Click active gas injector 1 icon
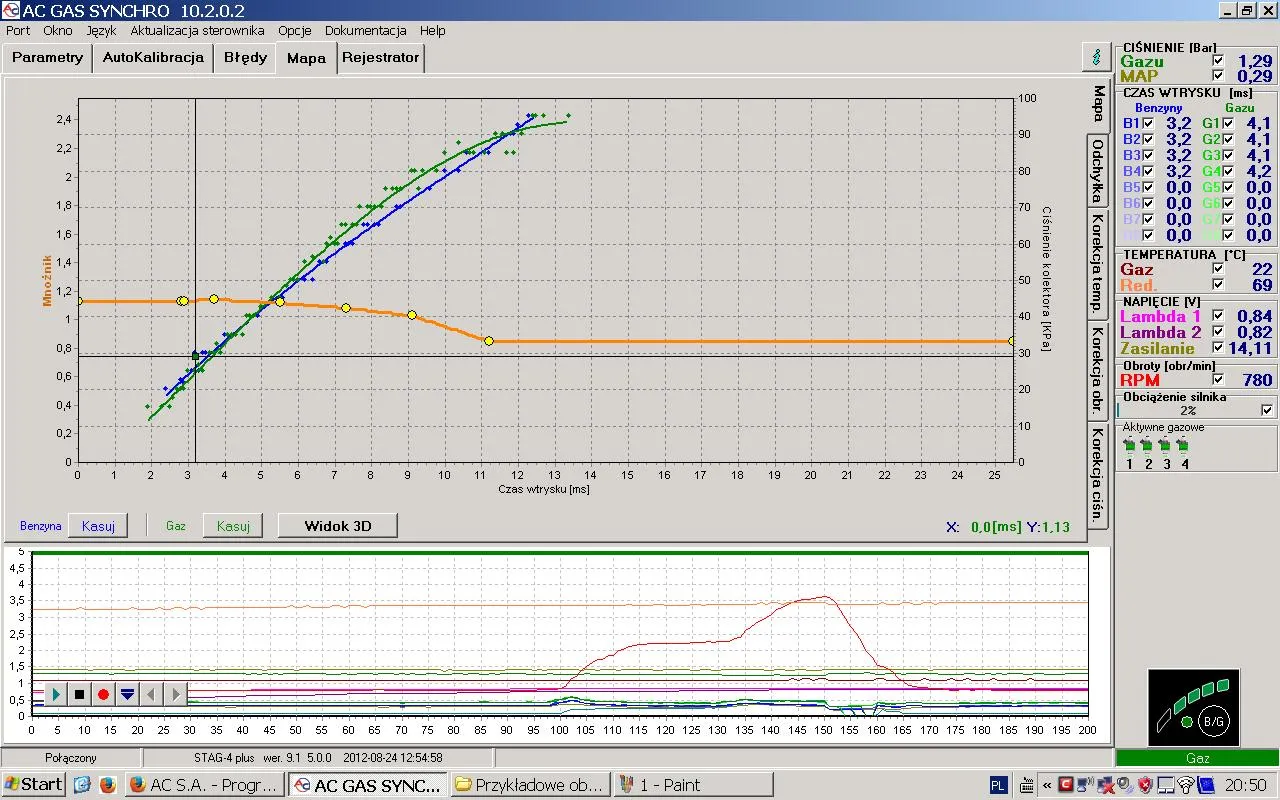 pyautogui.click(x=1129, y=446)
